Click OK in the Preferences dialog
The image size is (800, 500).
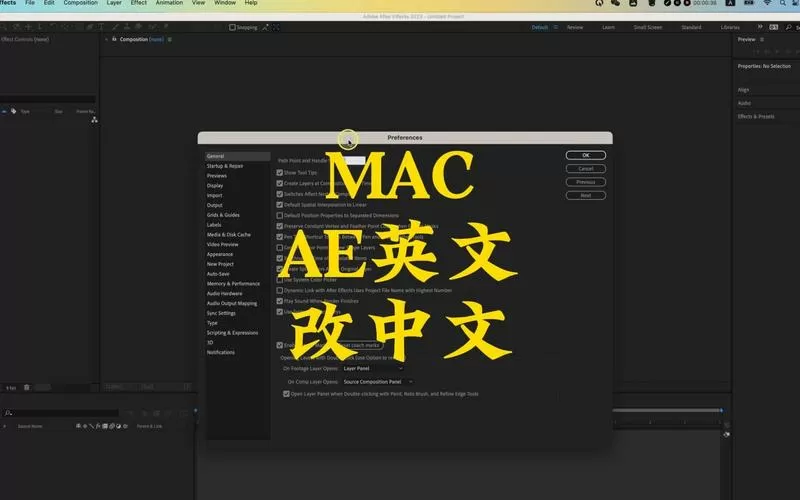[586, 155]
